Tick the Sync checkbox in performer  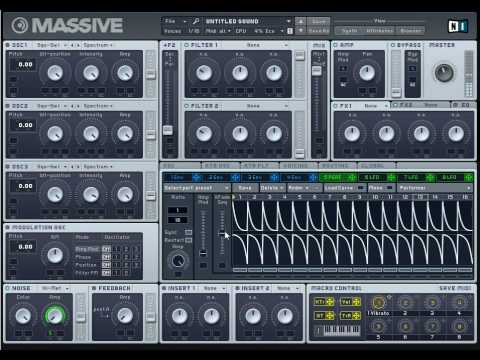click(x=188, y=232)
